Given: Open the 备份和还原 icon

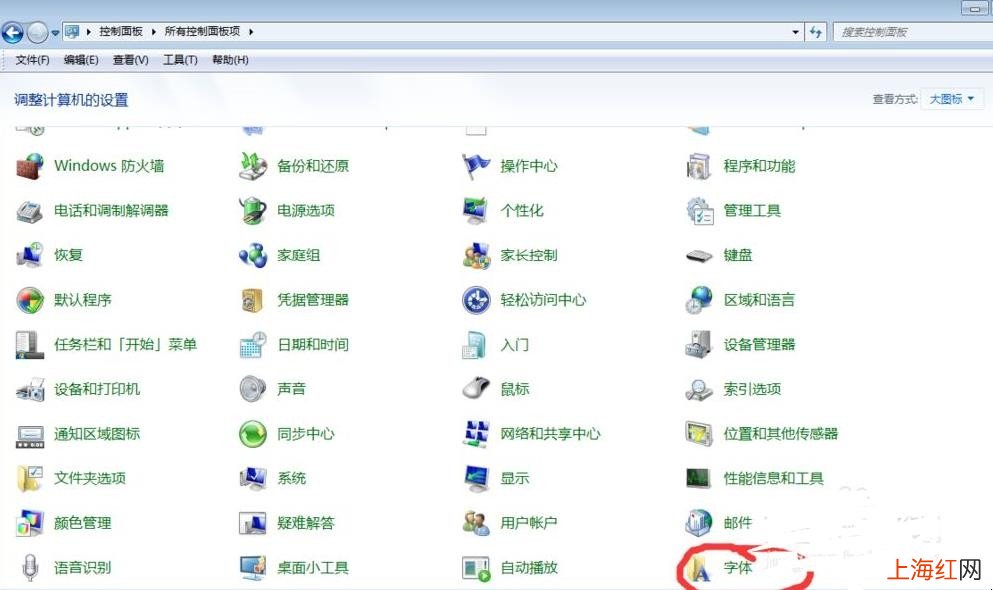Looking at the screenshot, I should [253, 166].
